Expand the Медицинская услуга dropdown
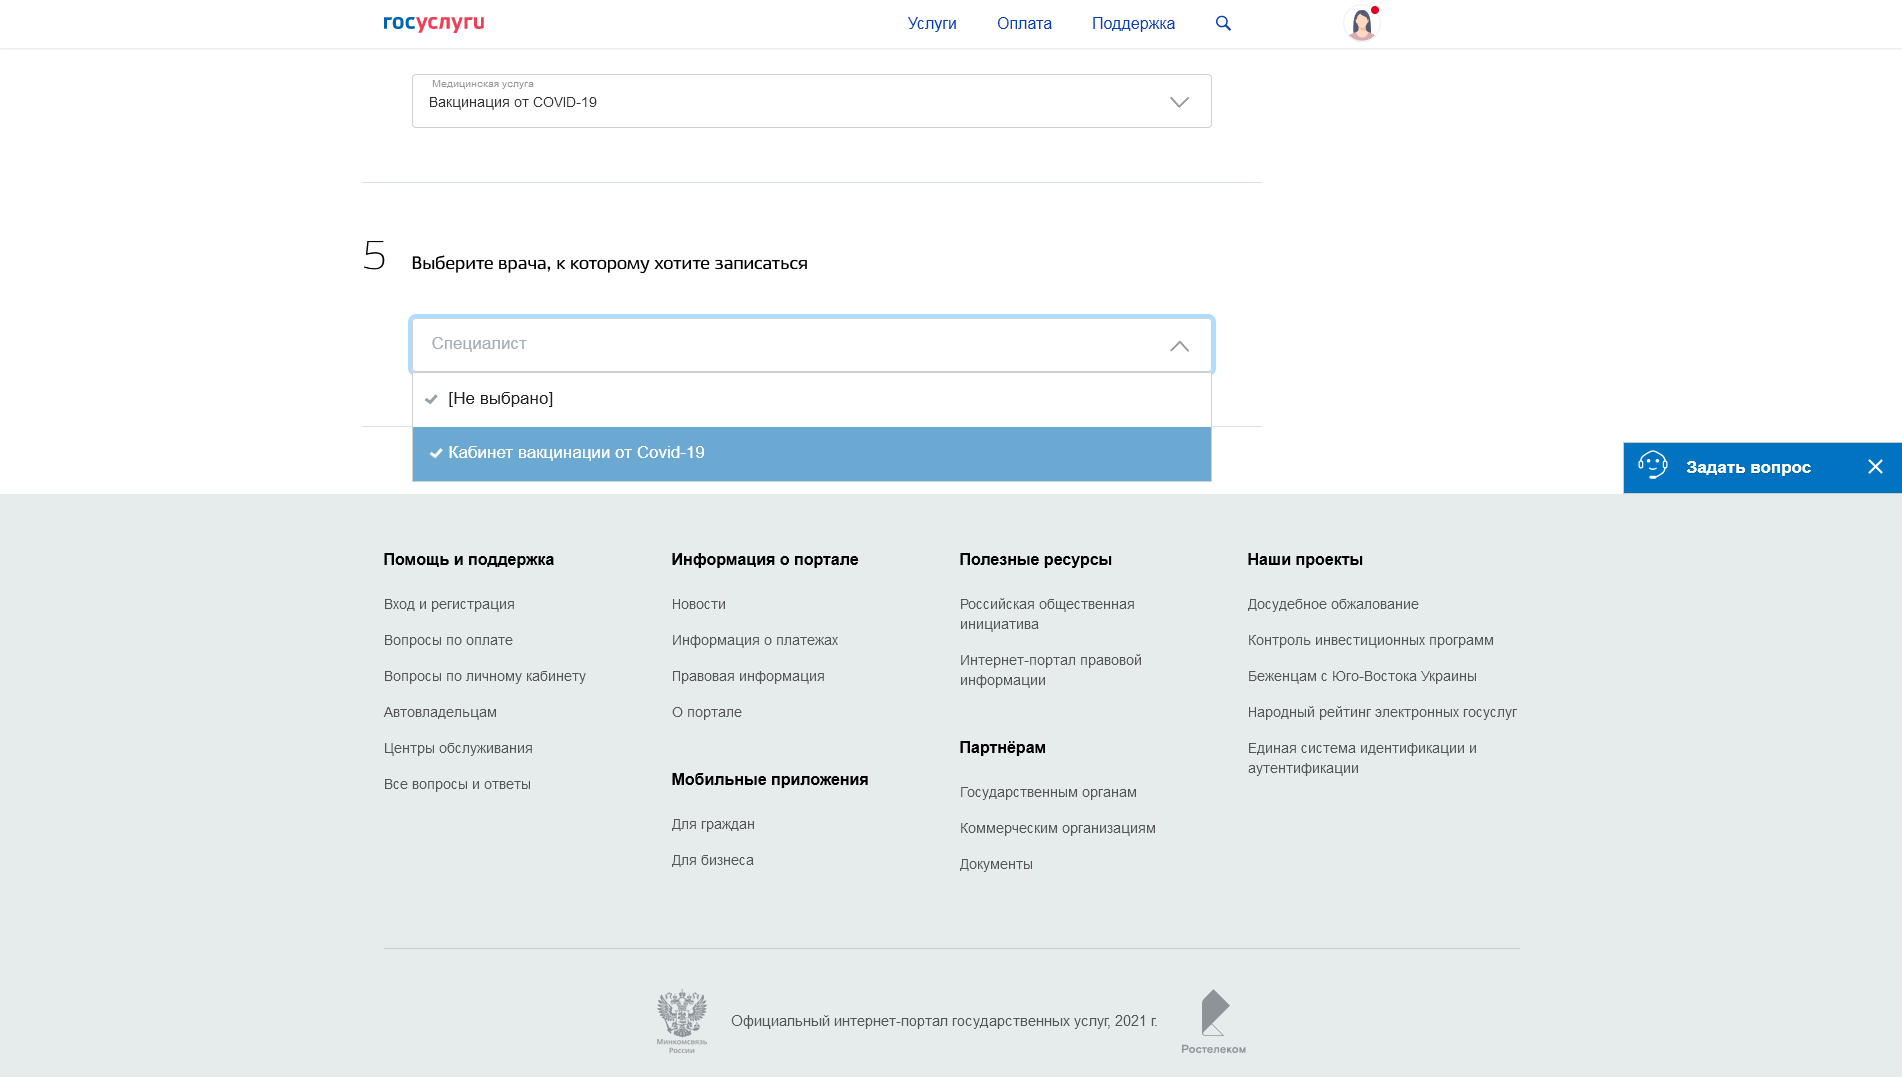The width and height of the screenshot is (1902, 1077). point(811,101)
